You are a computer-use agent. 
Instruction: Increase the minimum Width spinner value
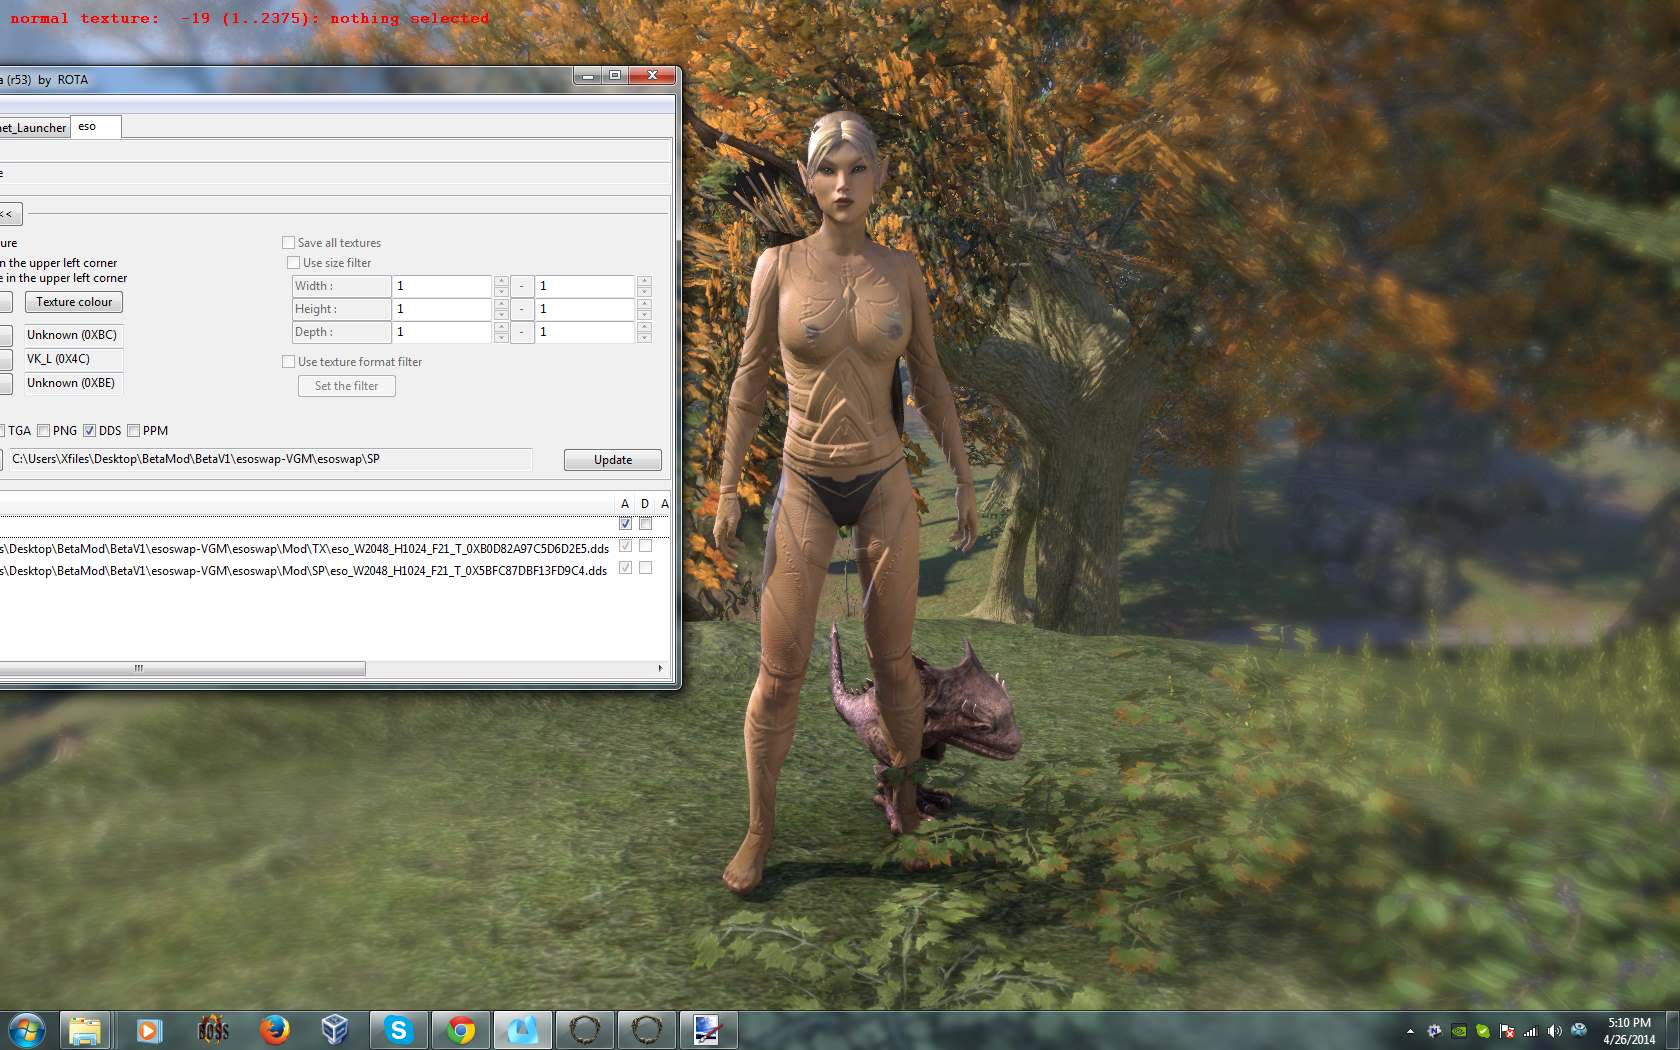[x=501, y=281]
